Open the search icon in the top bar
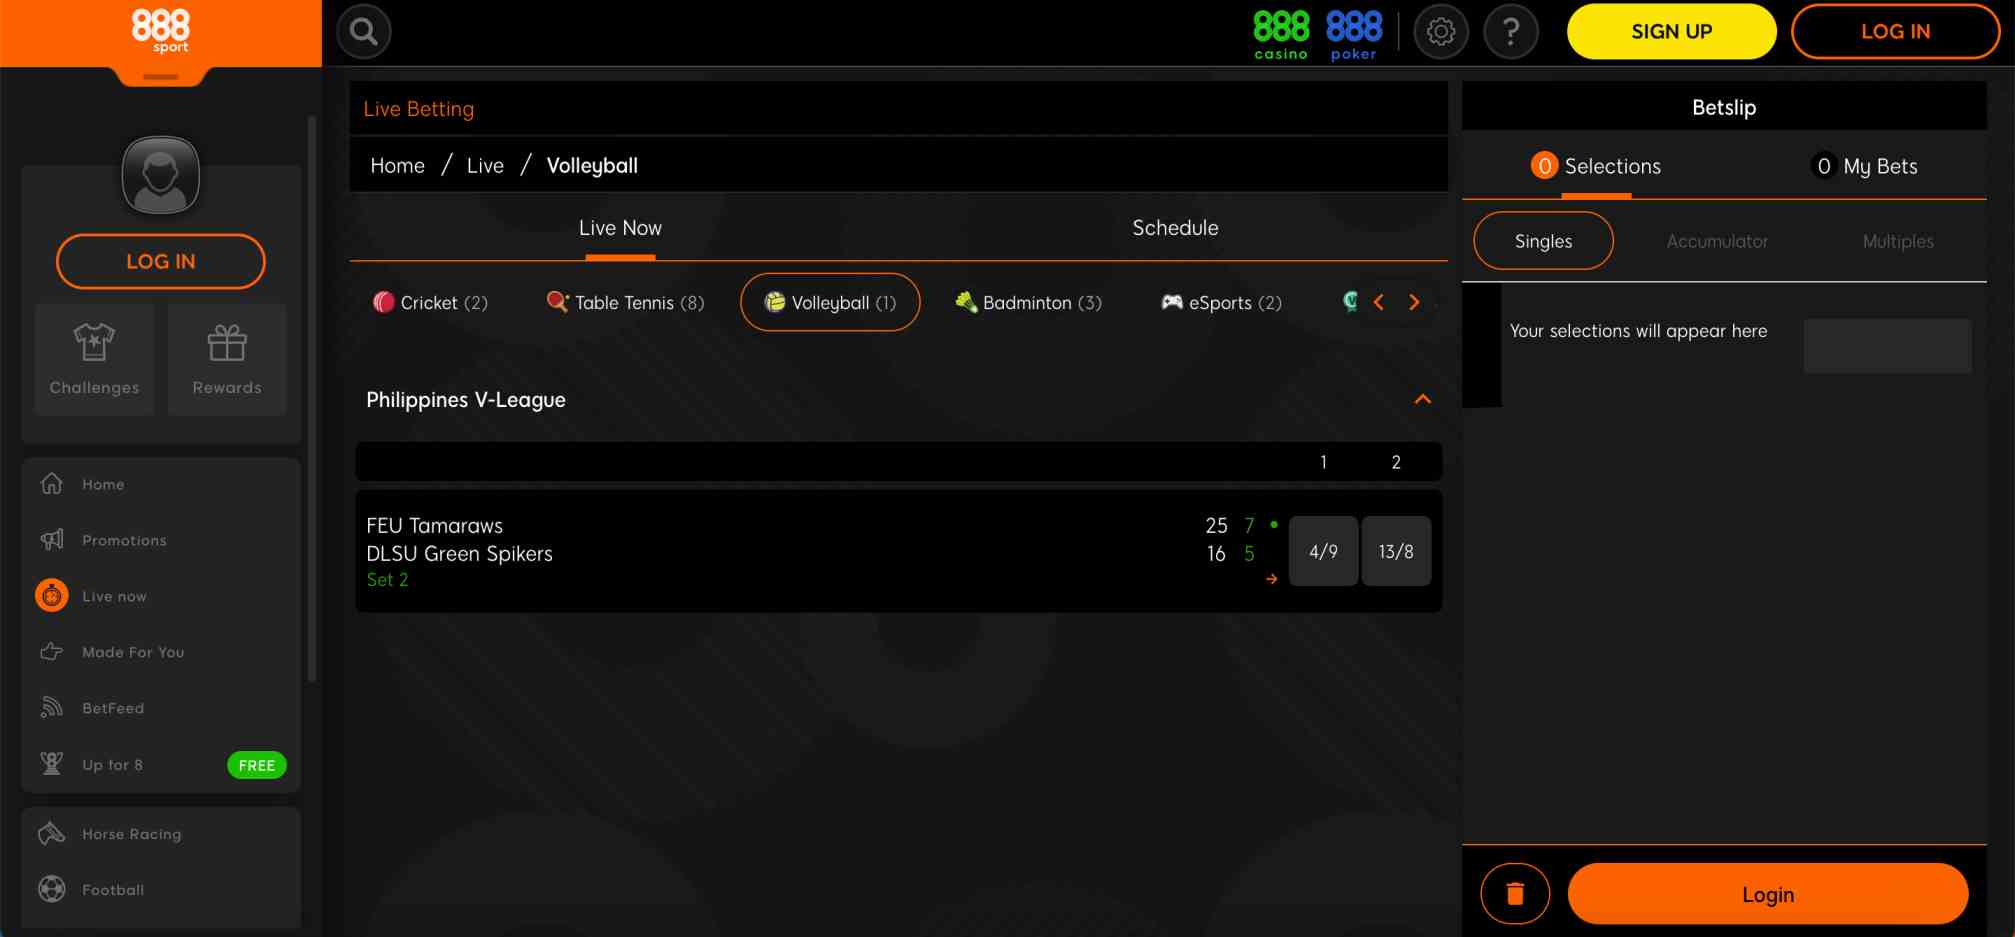This screenshot has height=937, width=2015. (363, 31)
